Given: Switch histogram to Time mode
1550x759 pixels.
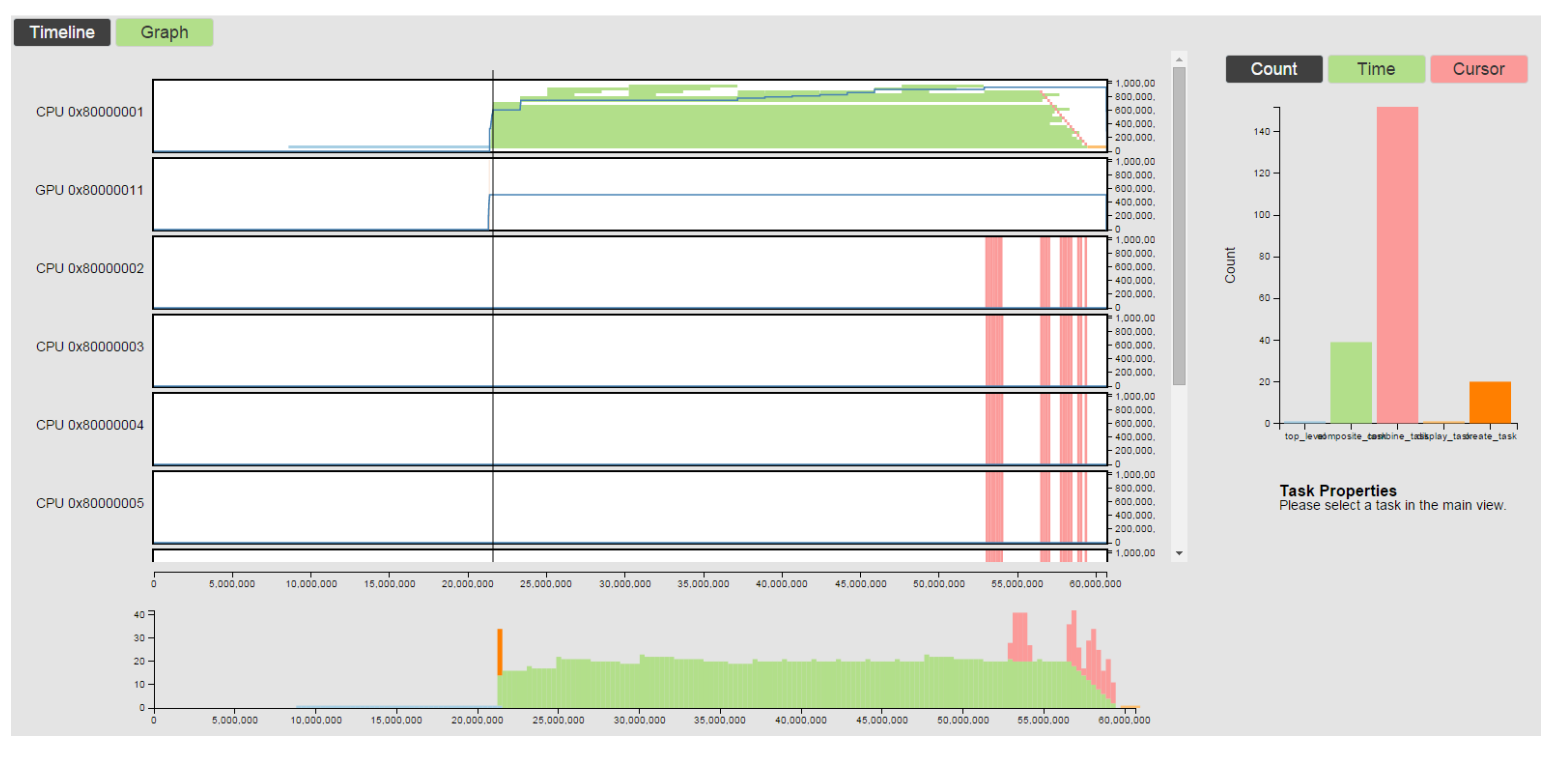Looking at the screenshot, I should (1376, 69).
